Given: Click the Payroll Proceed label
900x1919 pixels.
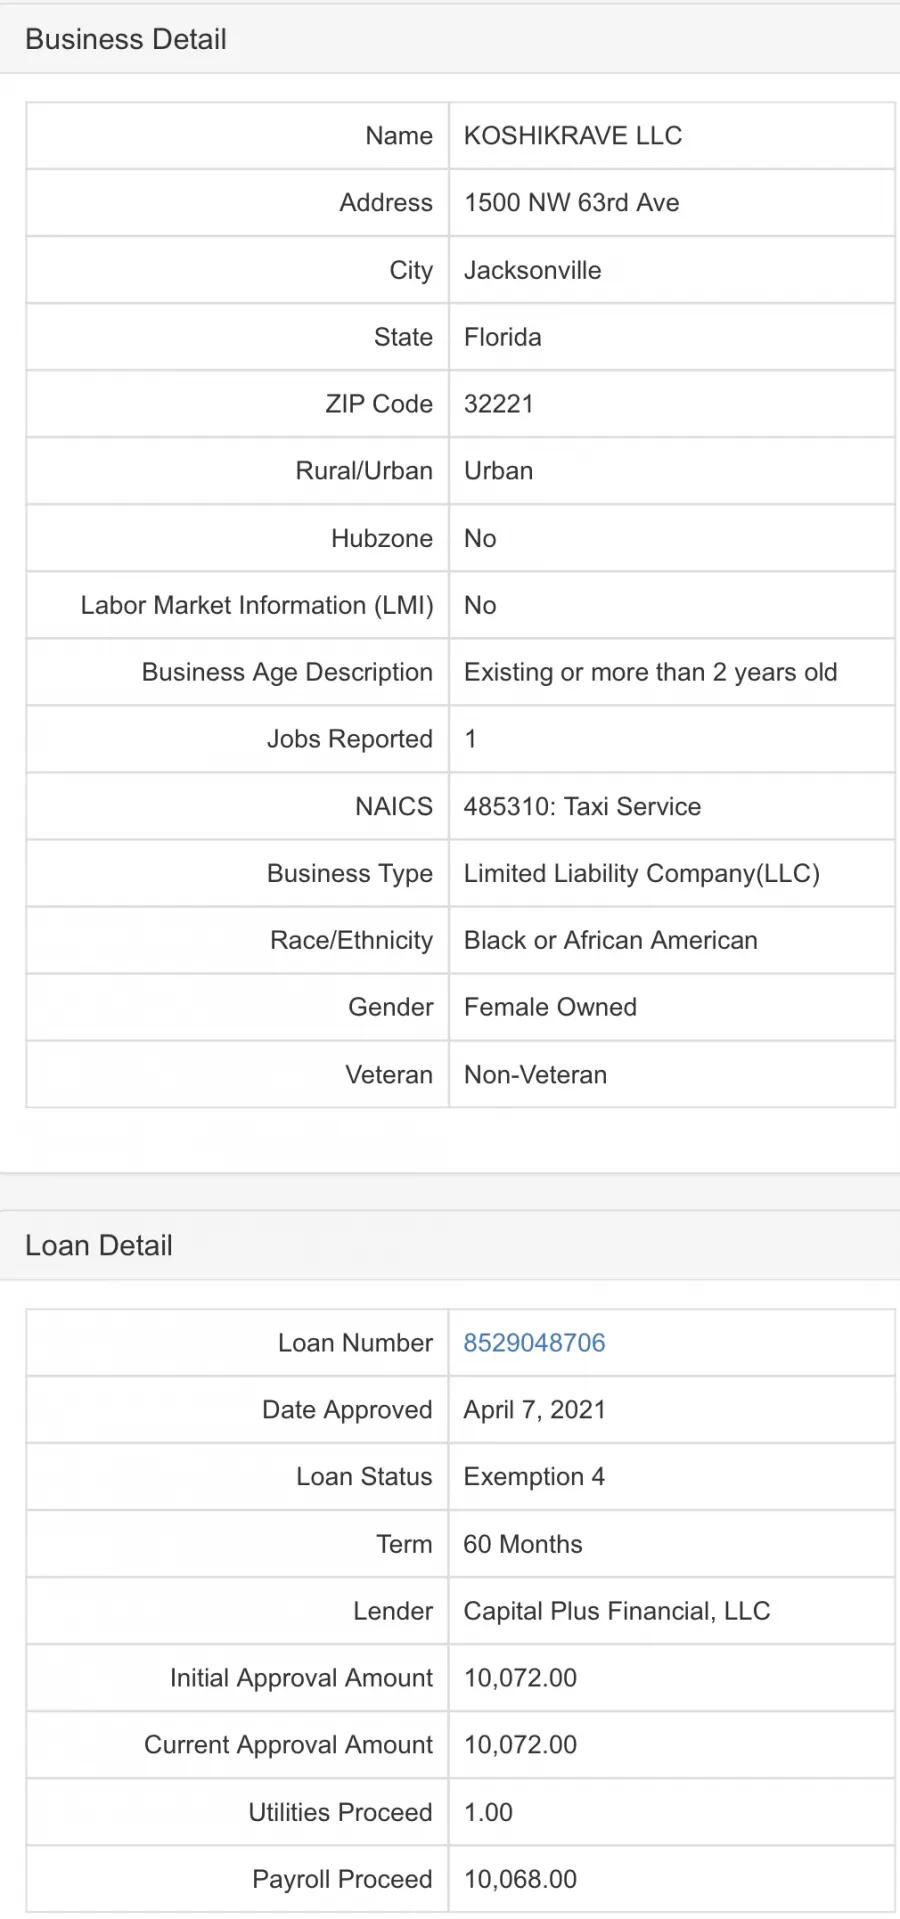Looking at the screenshot, I should pyautogui.click(x=342, y=1879).
